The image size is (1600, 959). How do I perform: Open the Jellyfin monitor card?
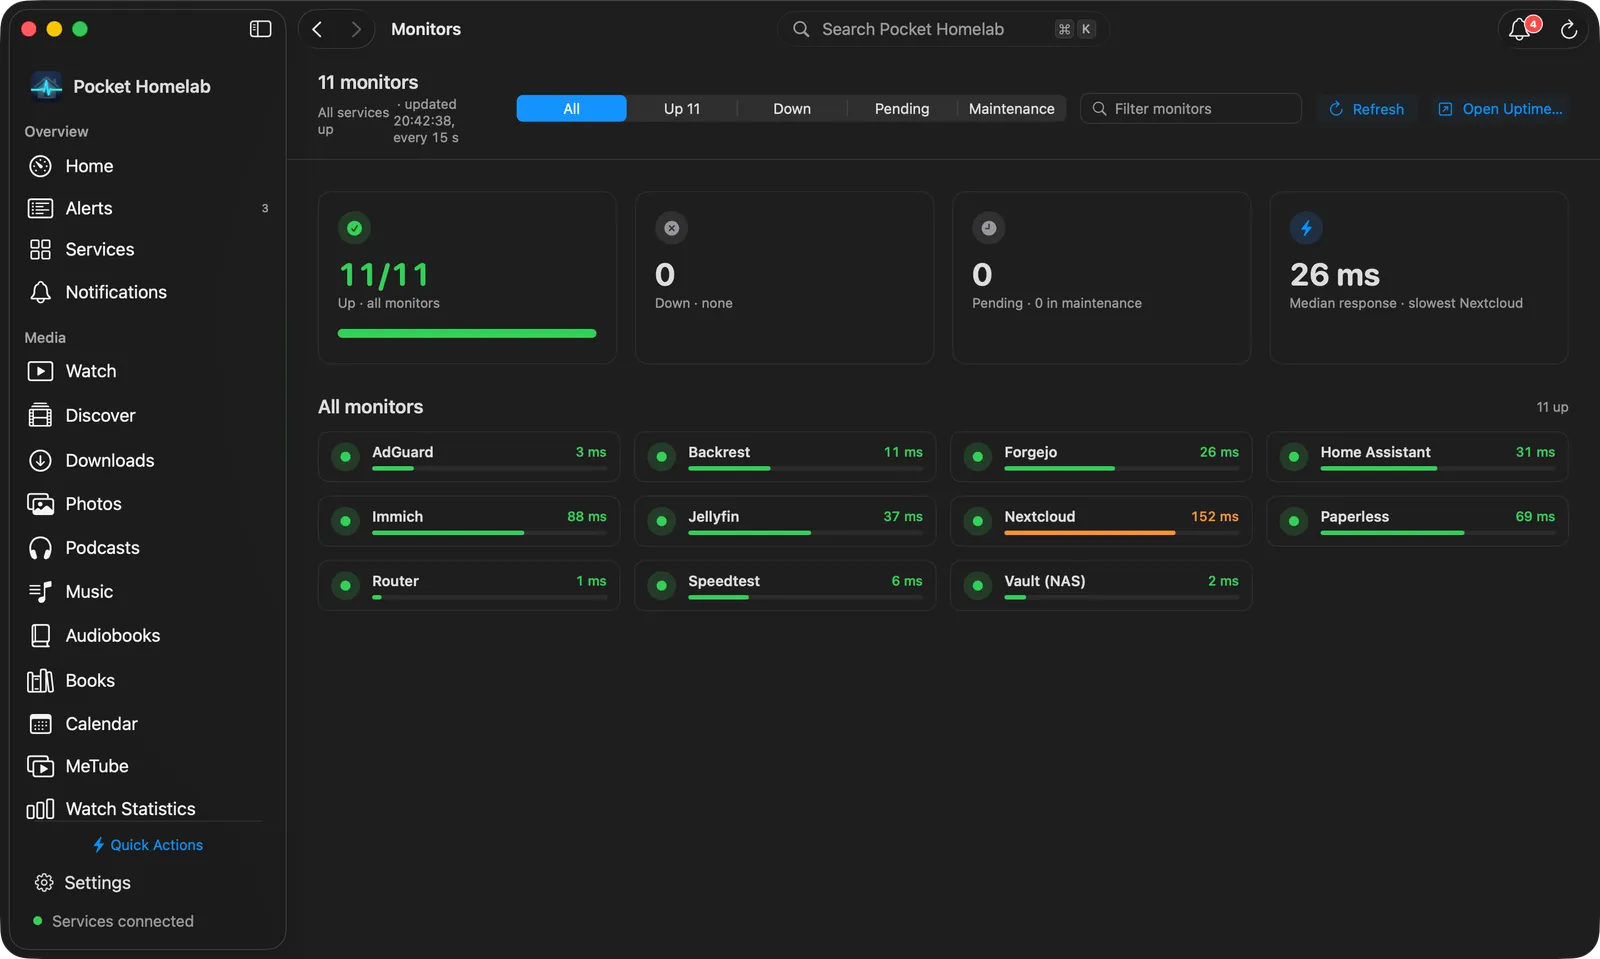tap(785, 521)
